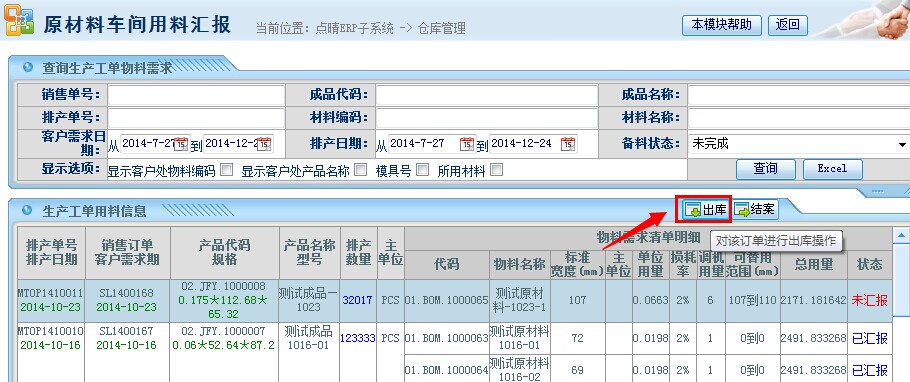
Task: Open calendar for 排产日期 start date
Action: pos(468,143)
